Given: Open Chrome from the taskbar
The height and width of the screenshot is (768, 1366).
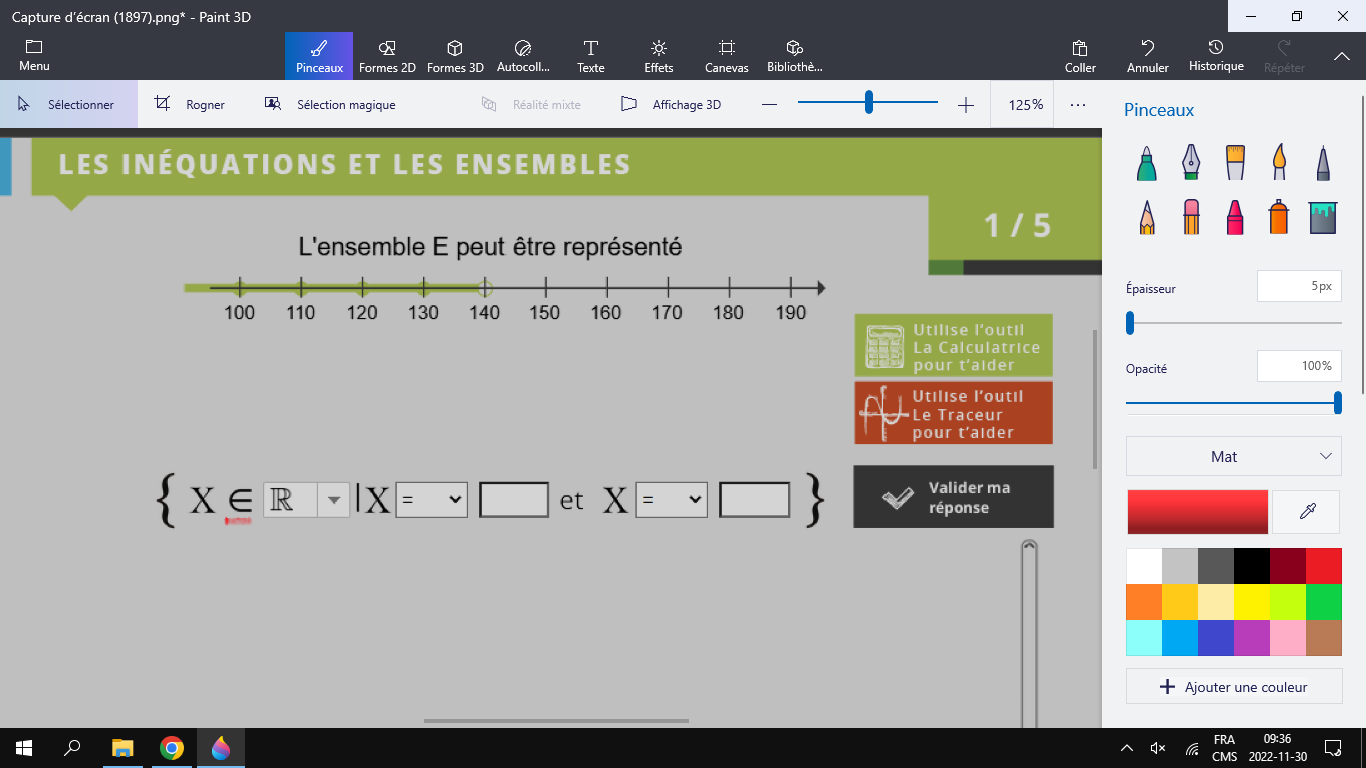Looking at the screenshot, I should [x=172, y=748].
